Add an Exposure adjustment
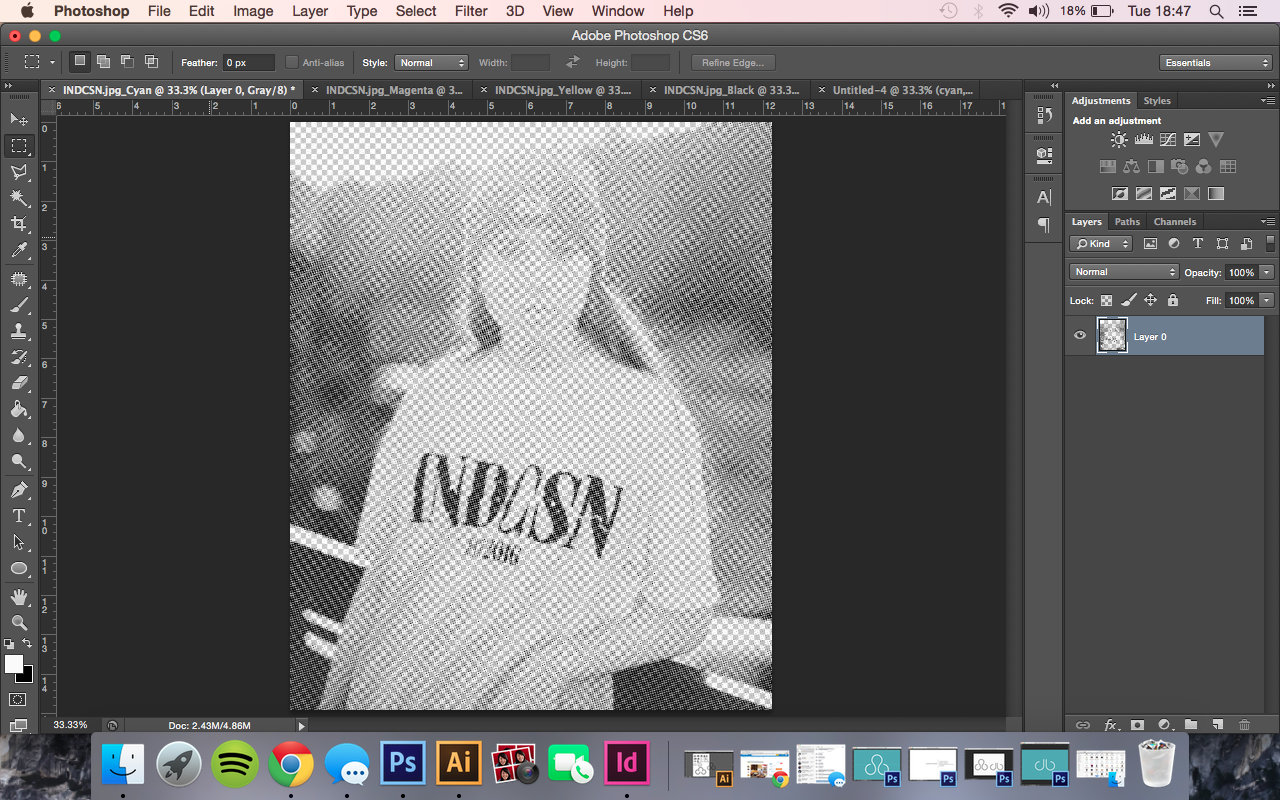 tap(1192, 140)
